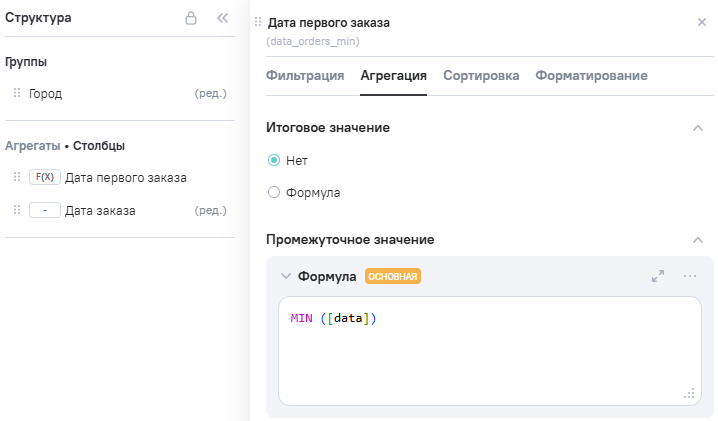The image size is (718, 421).
Task: Collapse the Структура panel with double chevron
Action: 223,18
